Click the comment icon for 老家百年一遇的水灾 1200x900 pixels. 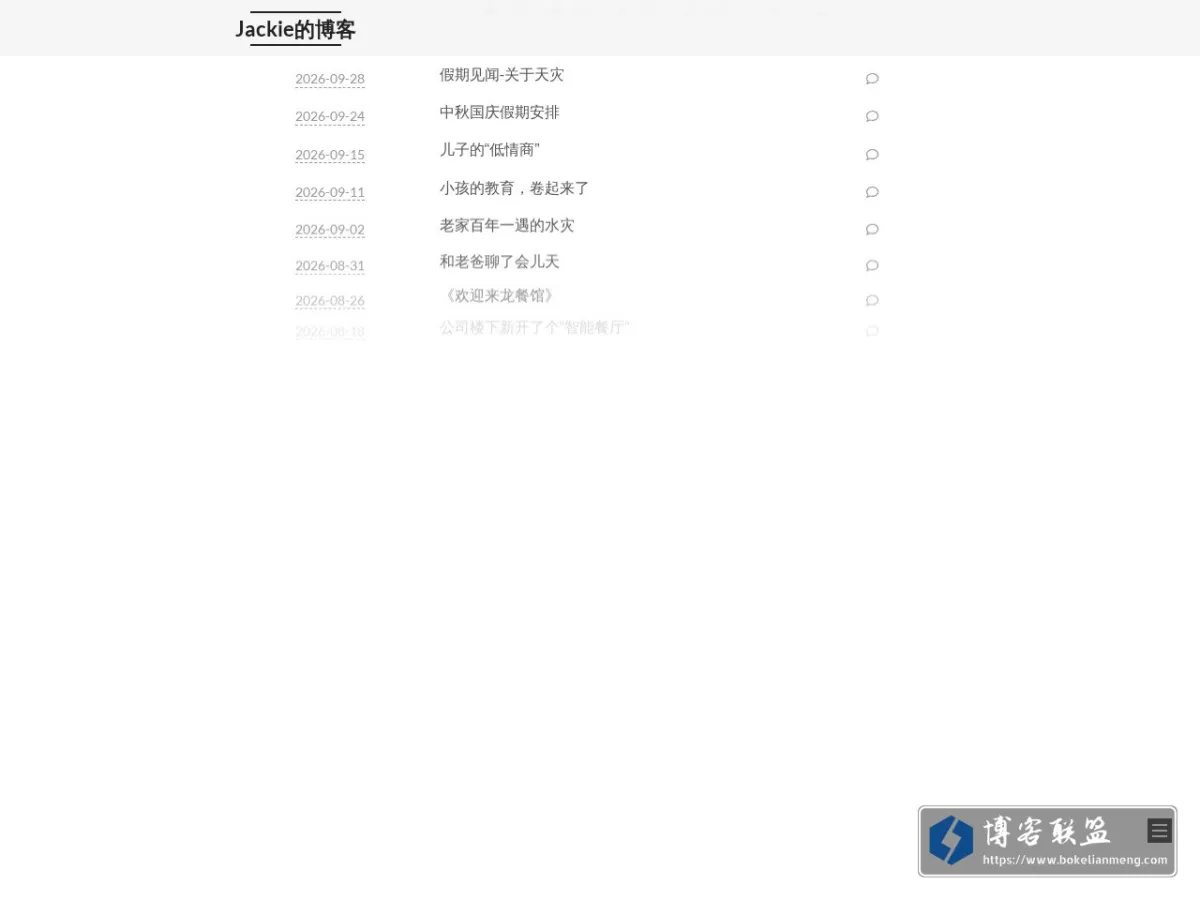coord(872,229)
